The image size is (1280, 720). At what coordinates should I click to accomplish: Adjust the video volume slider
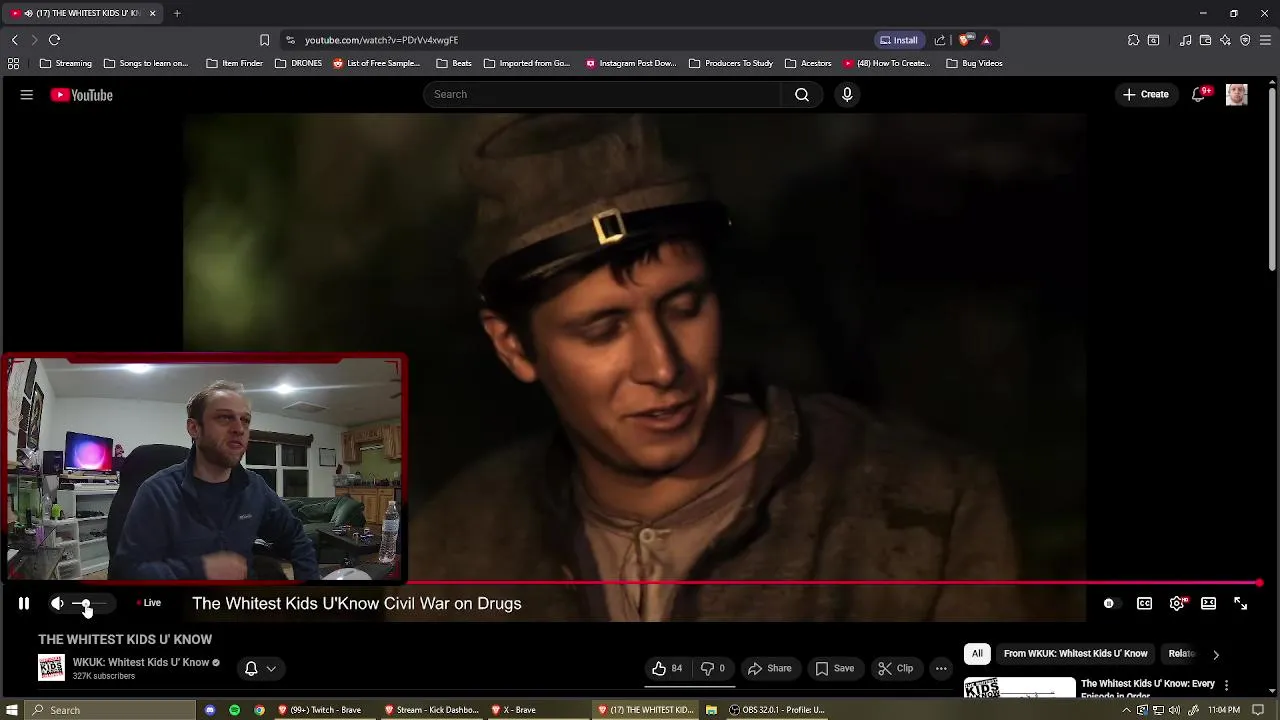click(90, 603)
